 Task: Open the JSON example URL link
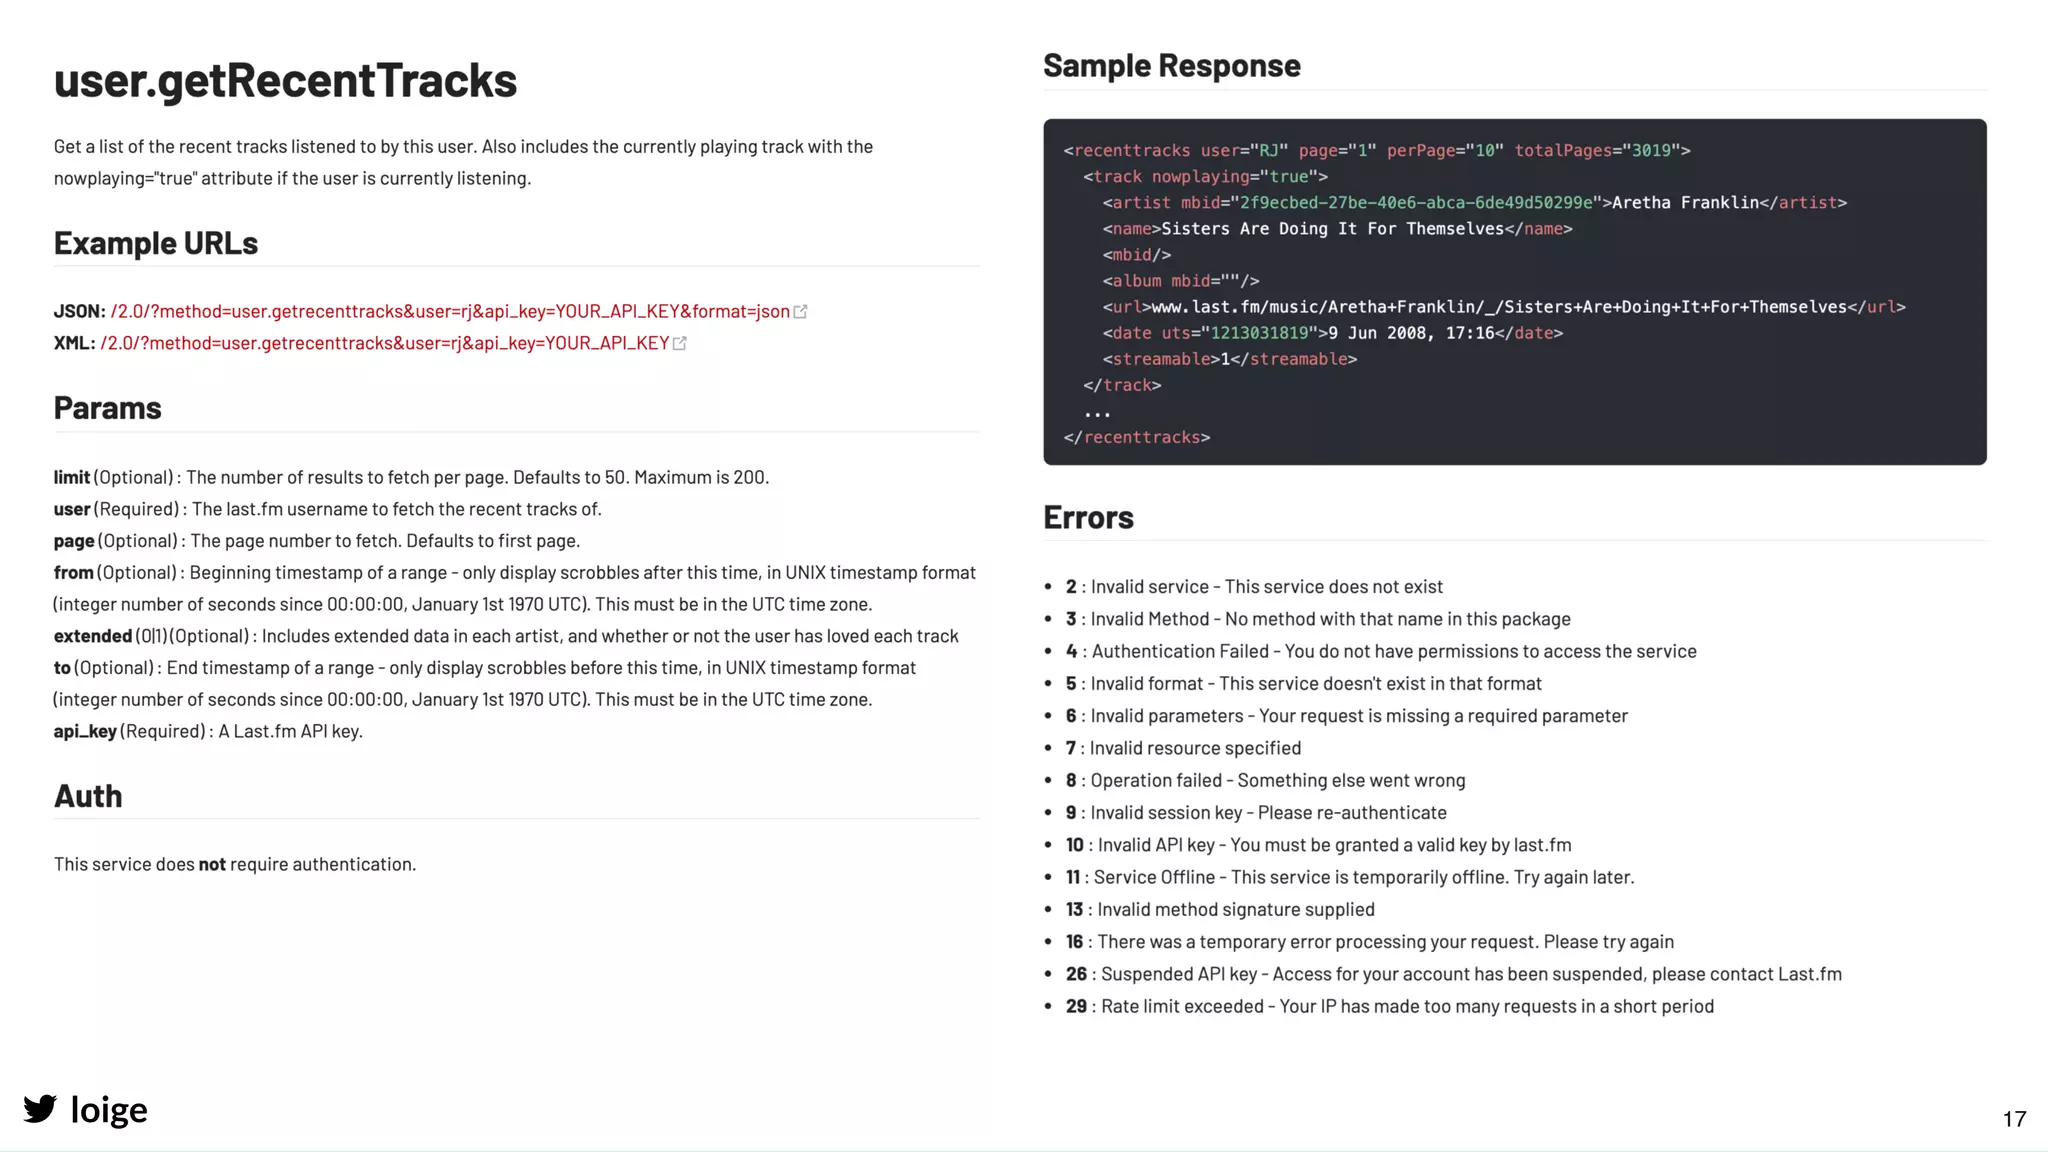(x=450, y=312)
